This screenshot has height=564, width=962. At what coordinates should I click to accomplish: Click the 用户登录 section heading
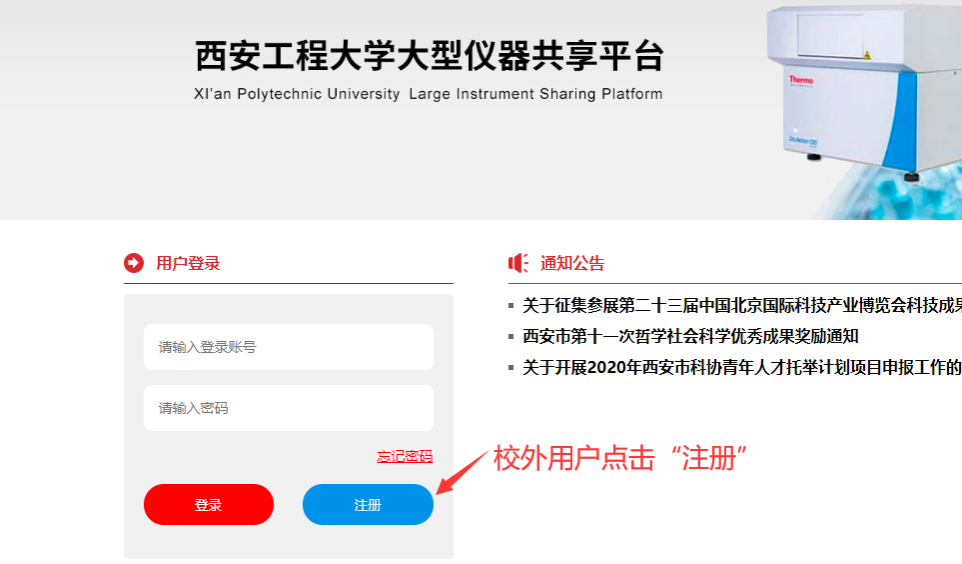[x=188, y=263]
